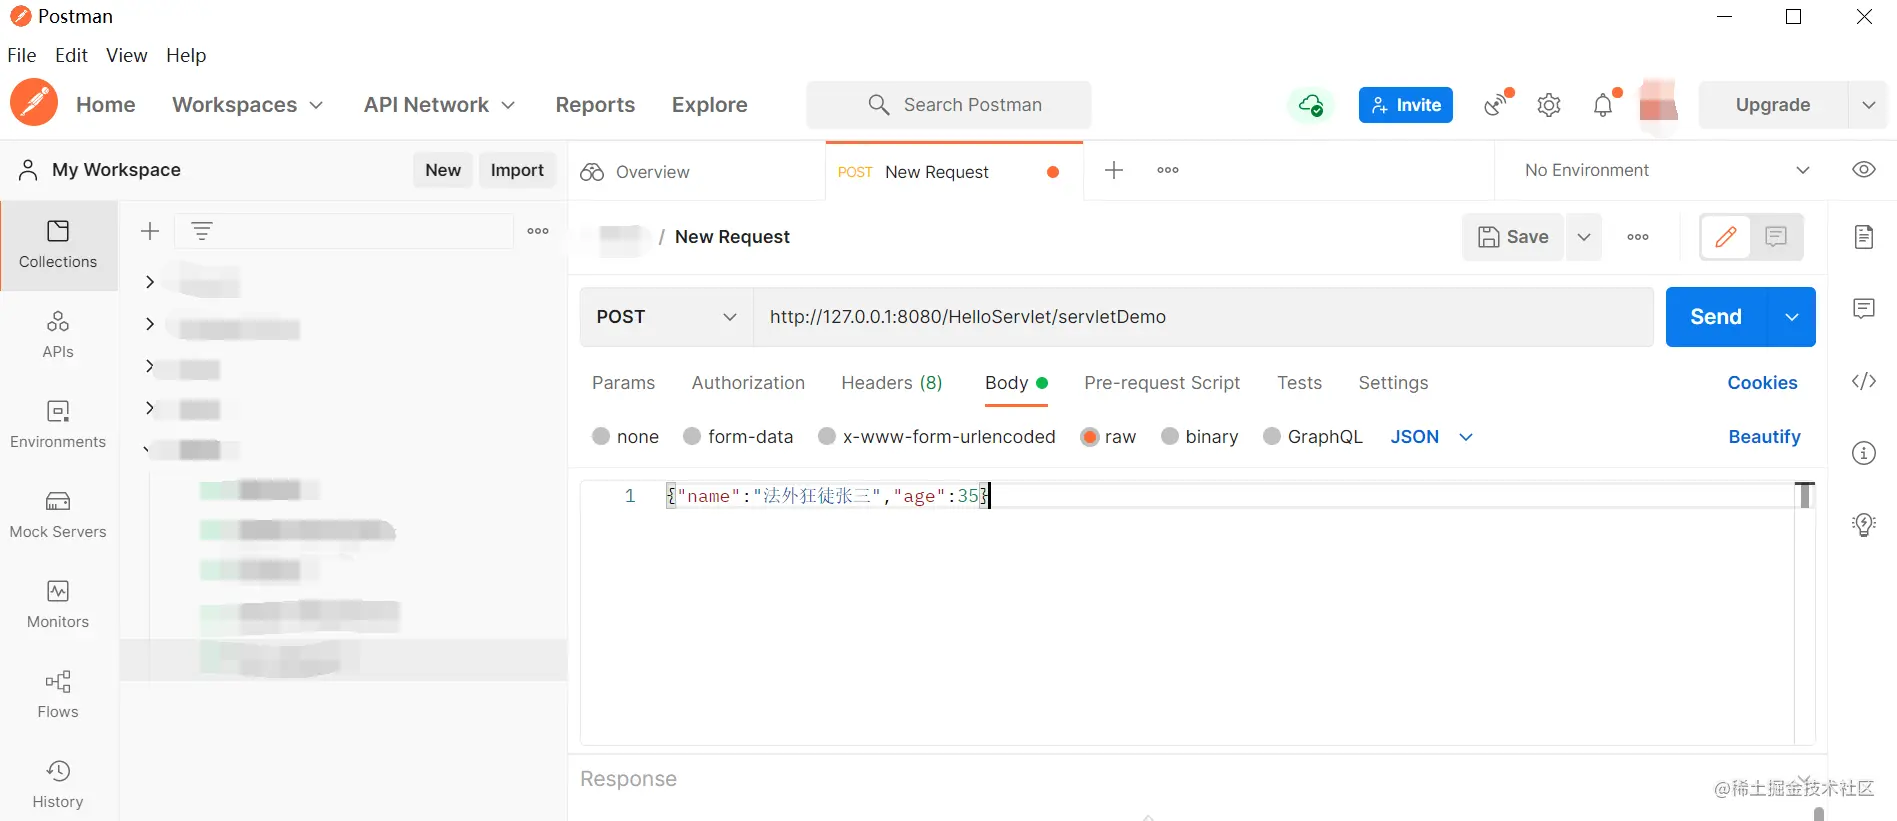Select the GraphQL body type

click(x=1272, y=437)
